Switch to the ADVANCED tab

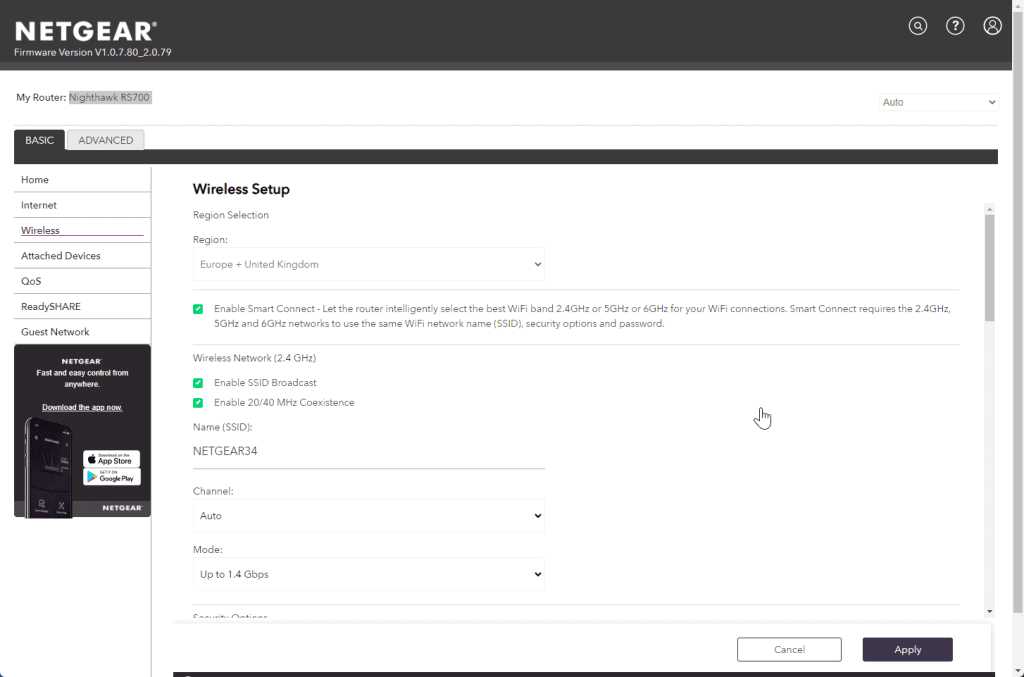click(106, 140)
